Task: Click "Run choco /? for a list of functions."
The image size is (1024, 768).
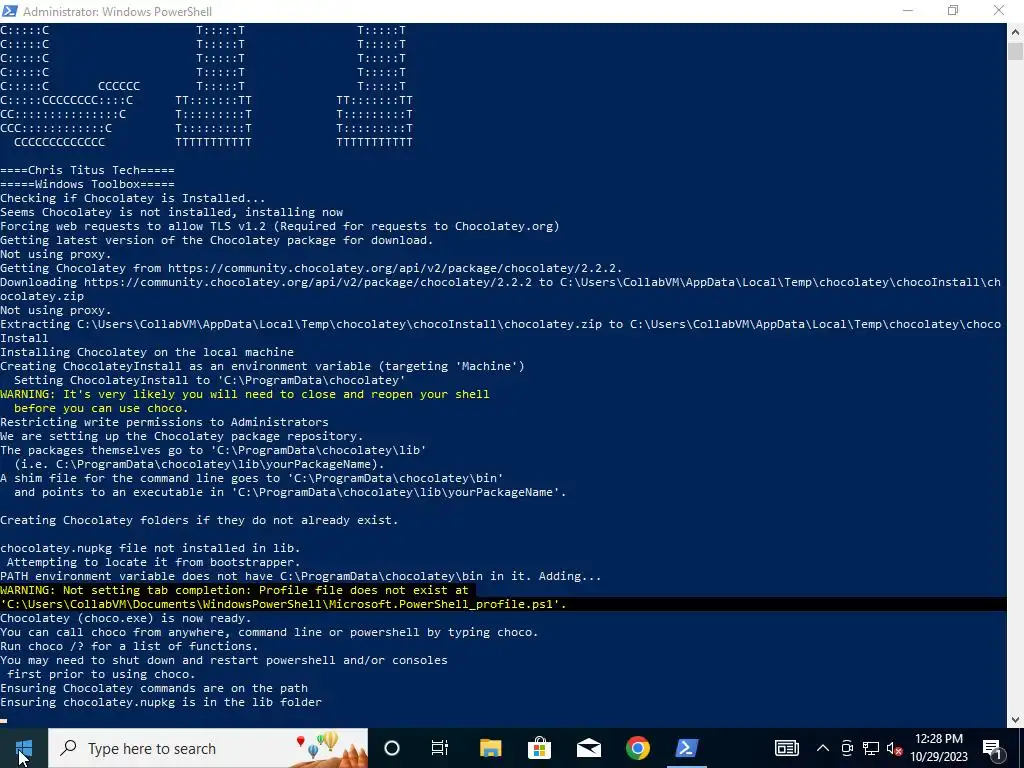Action: pyautogui.click(x=129, y=647)
